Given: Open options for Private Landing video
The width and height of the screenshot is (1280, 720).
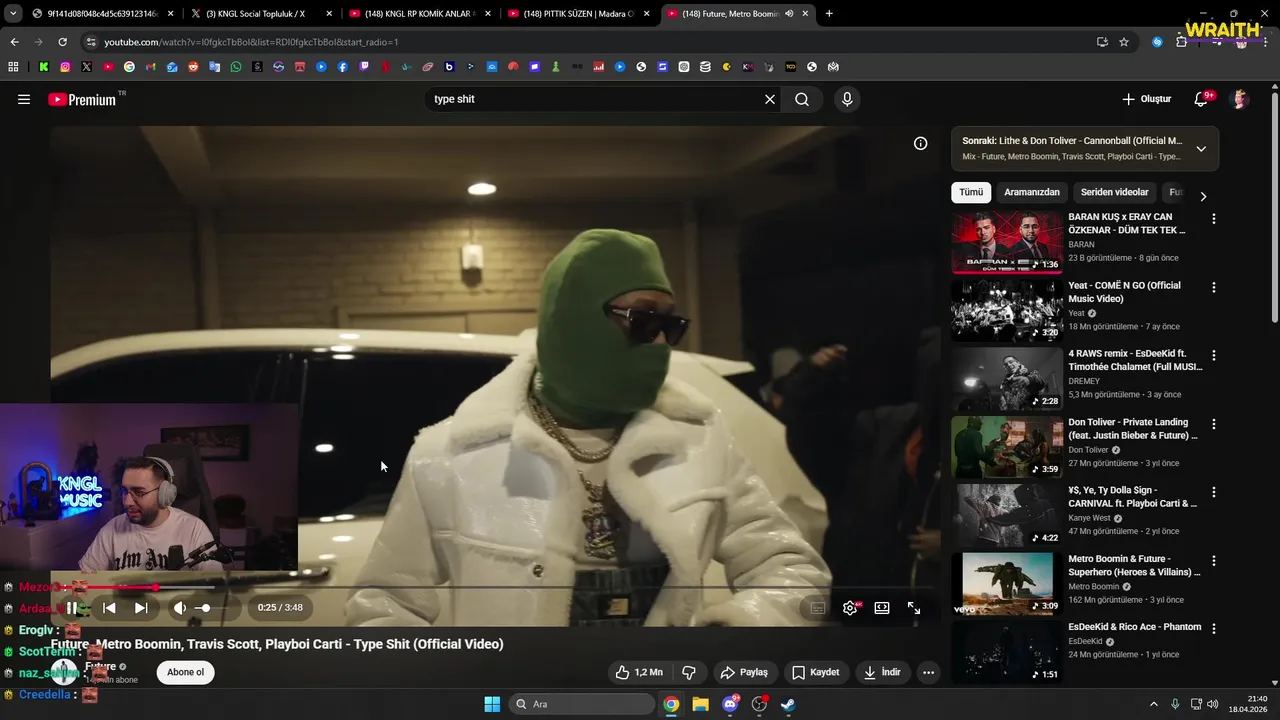Looking at the screenshot, I should 1214,424.
